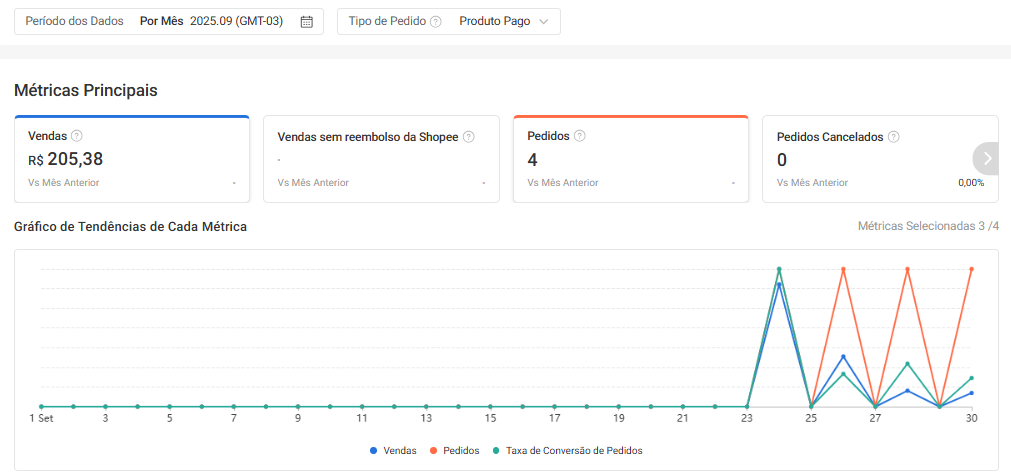The width and height of the screenshot is (1011, 475).
Task: Toggle Pedidos series in chart legend
Action: [460, 451]
